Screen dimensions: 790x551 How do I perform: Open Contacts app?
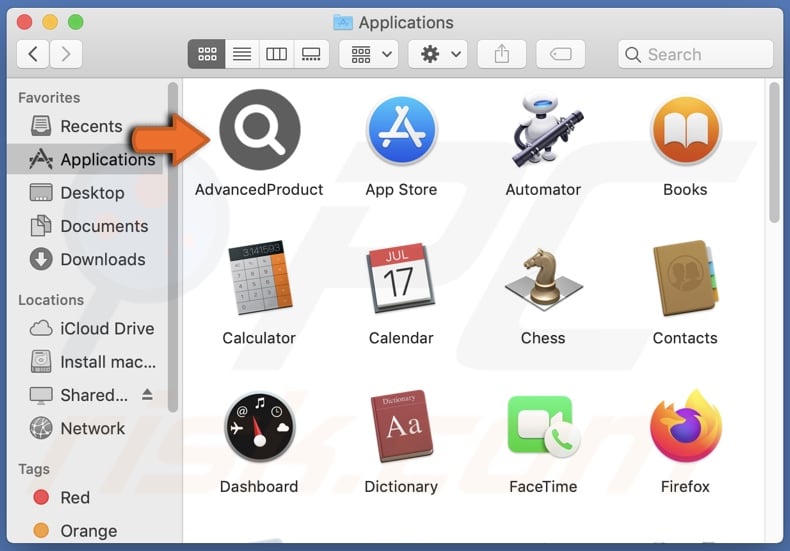(686, 278)
